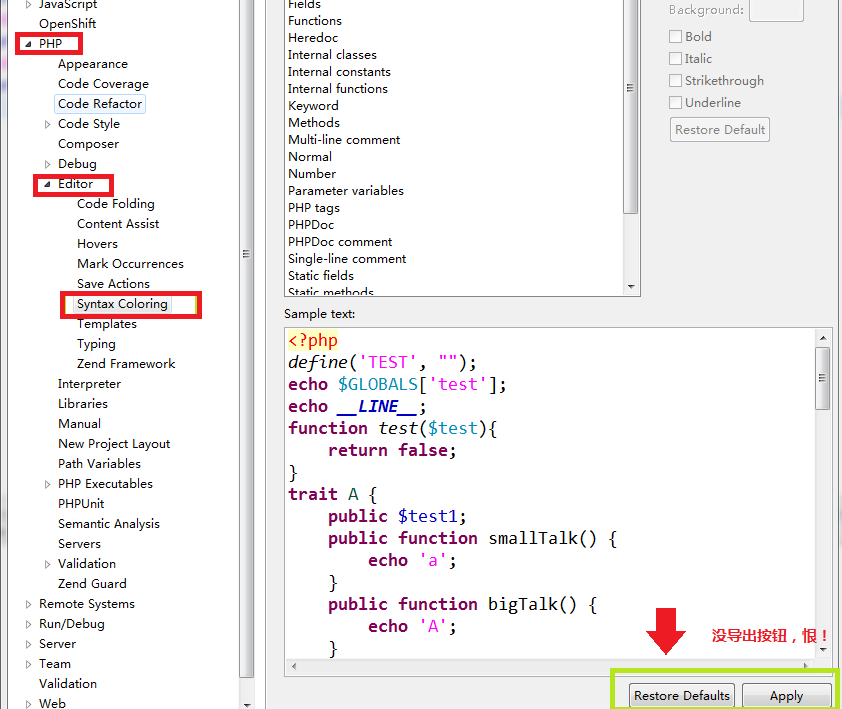Open Path Variables preferences

(x=99, y=464)
